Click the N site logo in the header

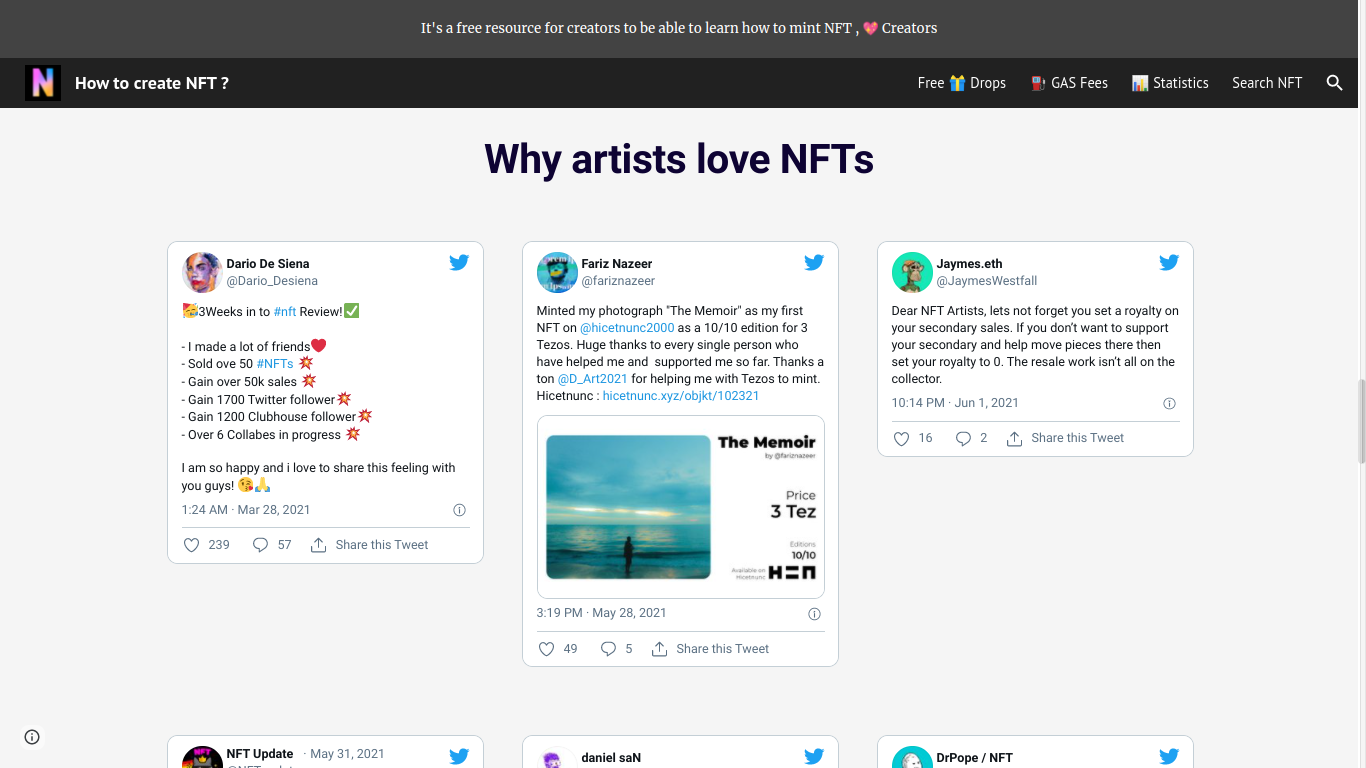pyautogui.click(x=42, y=83)
